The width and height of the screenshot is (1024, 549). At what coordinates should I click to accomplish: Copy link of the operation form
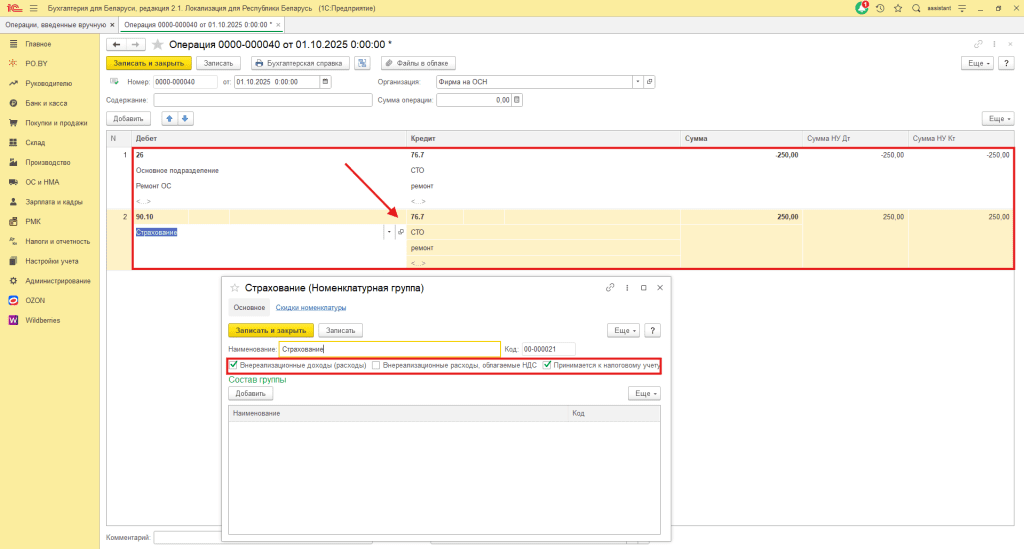pyautogui.click(x=978, y=44)
